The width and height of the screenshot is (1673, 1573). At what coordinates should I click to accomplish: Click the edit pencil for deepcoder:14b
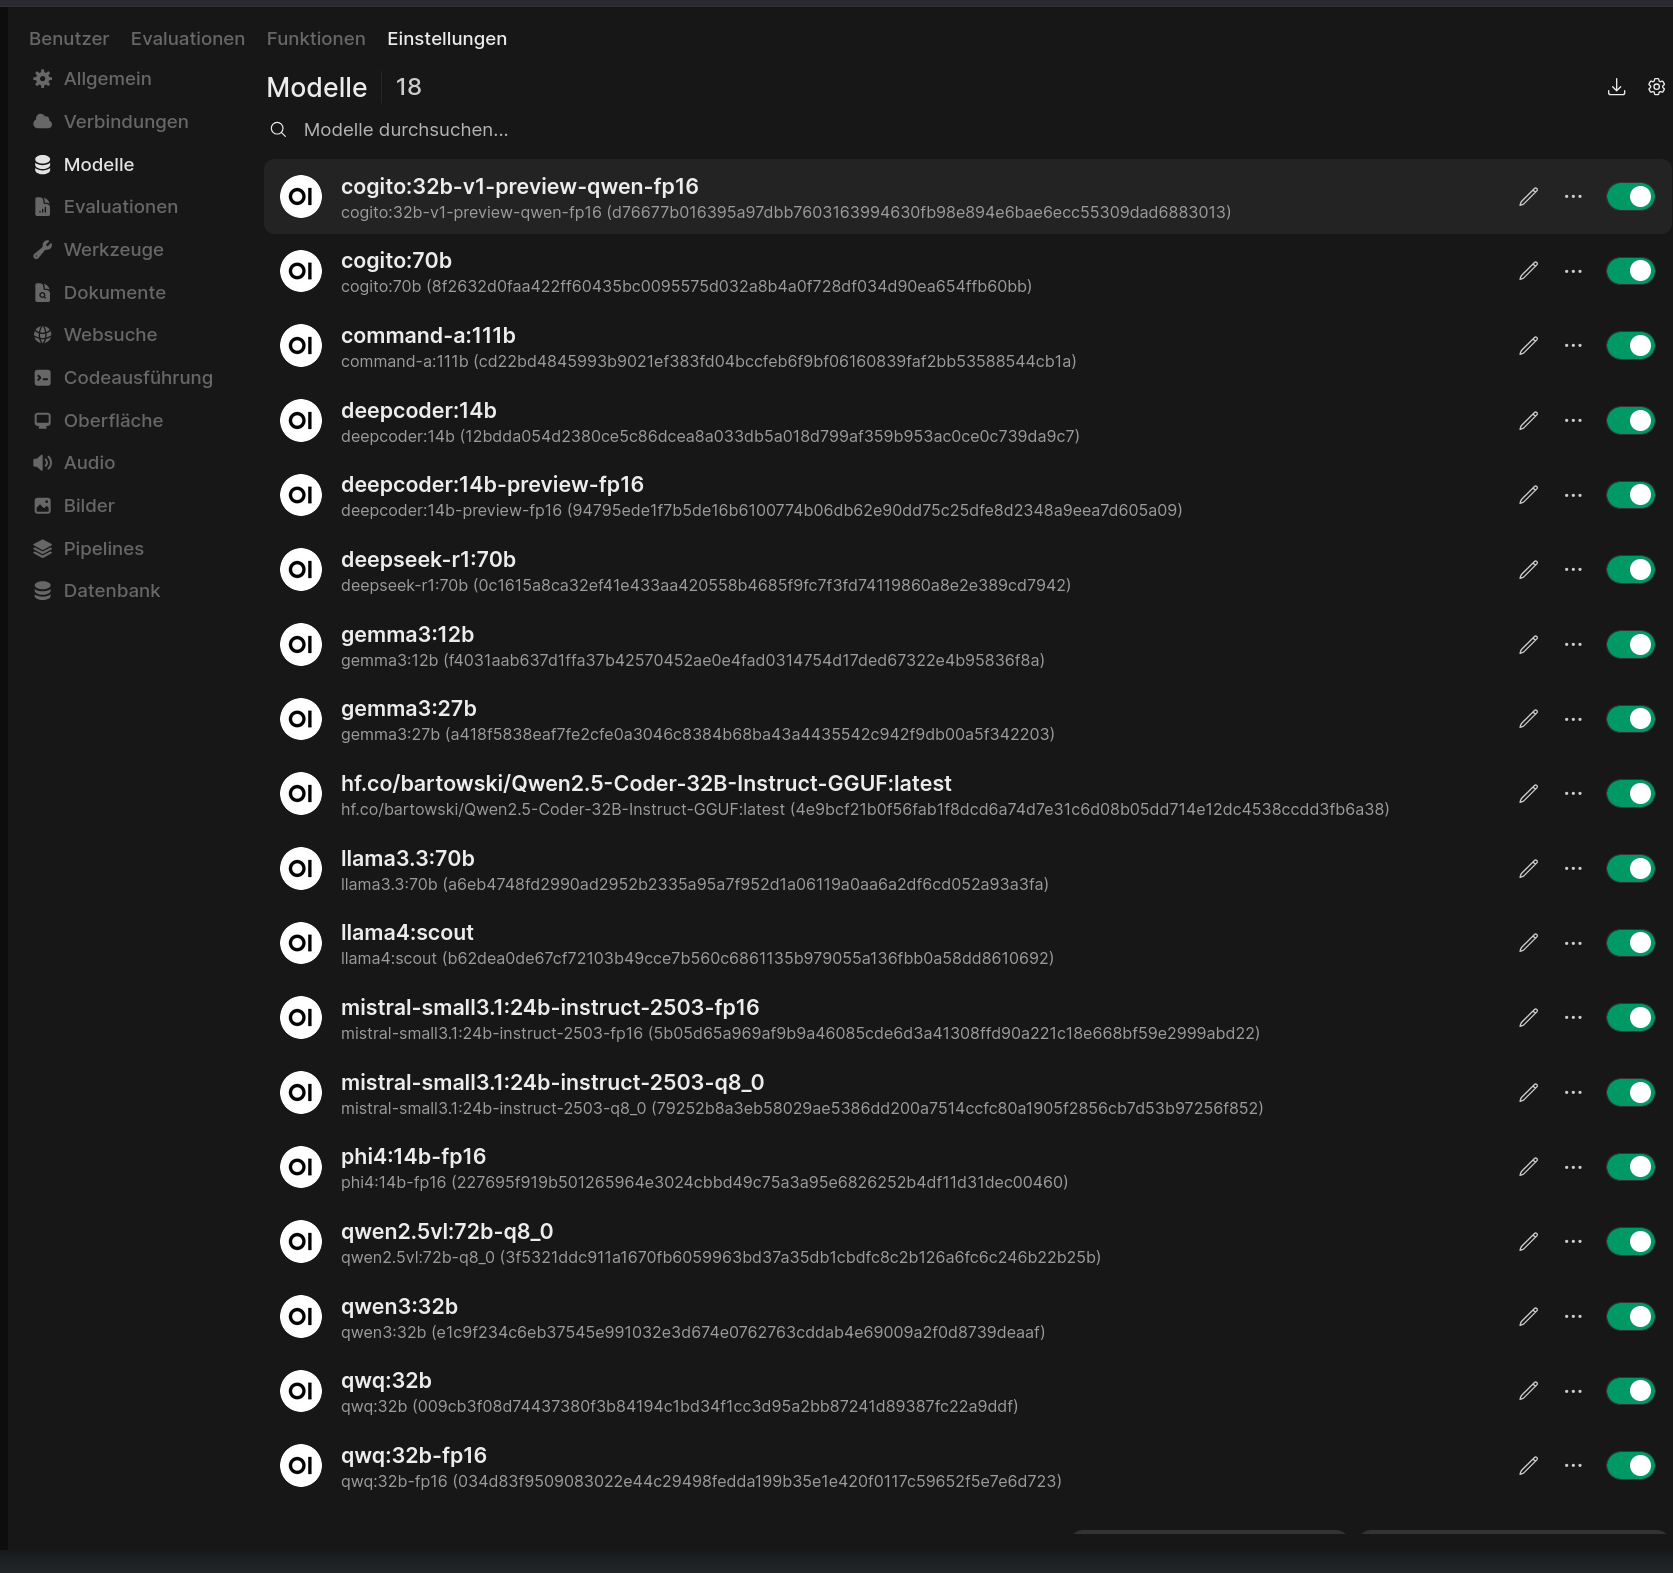1528,421
